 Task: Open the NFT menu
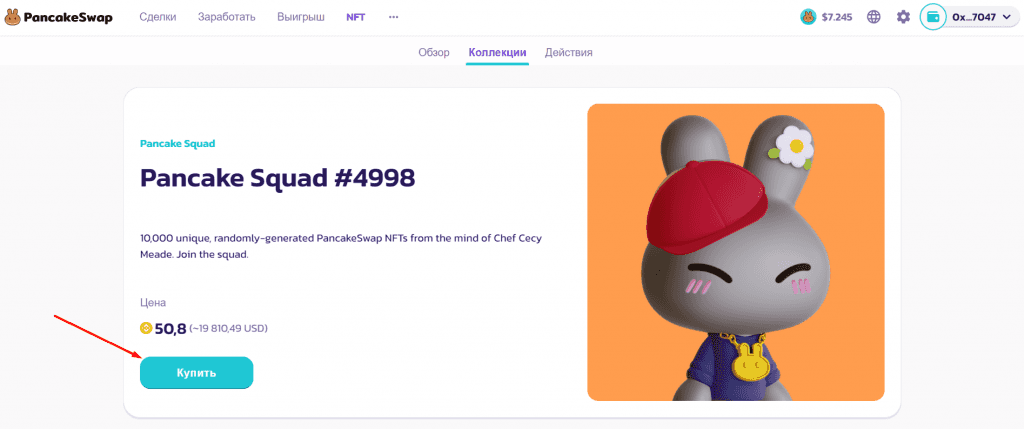coord(356,17)
